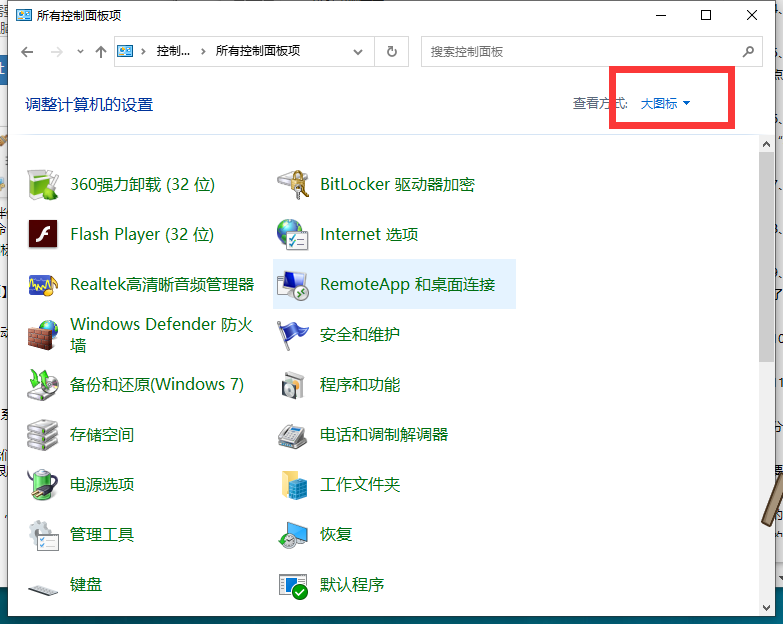Click the forward arrow navigation button
The width and height of the screenshot is (783, 624).
pyautogui.click(x=56, y=51)
